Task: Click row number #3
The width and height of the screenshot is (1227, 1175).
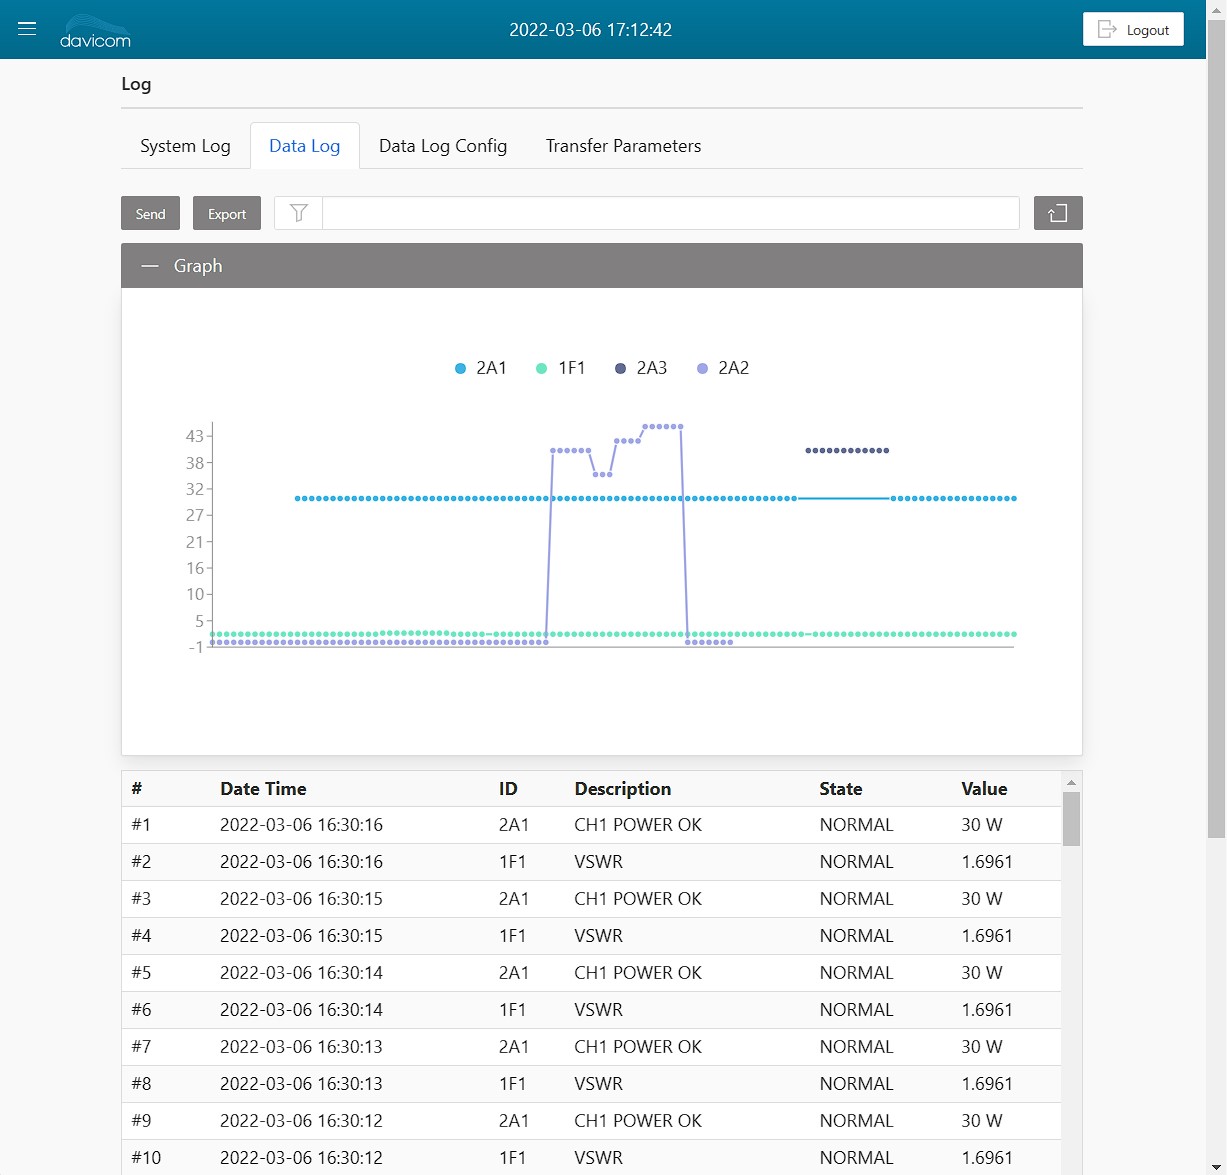Action: point(141,899)
